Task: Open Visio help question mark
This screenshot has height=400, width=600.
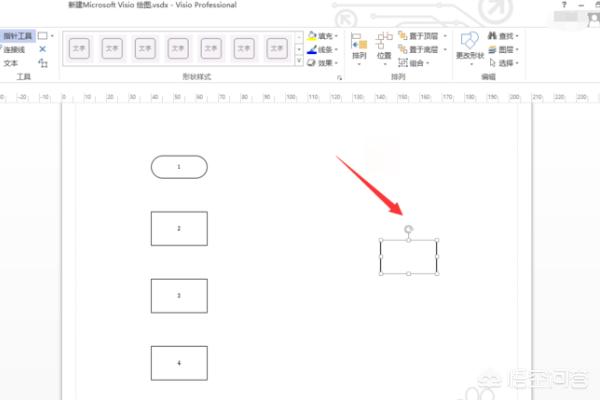Action: 564,5
